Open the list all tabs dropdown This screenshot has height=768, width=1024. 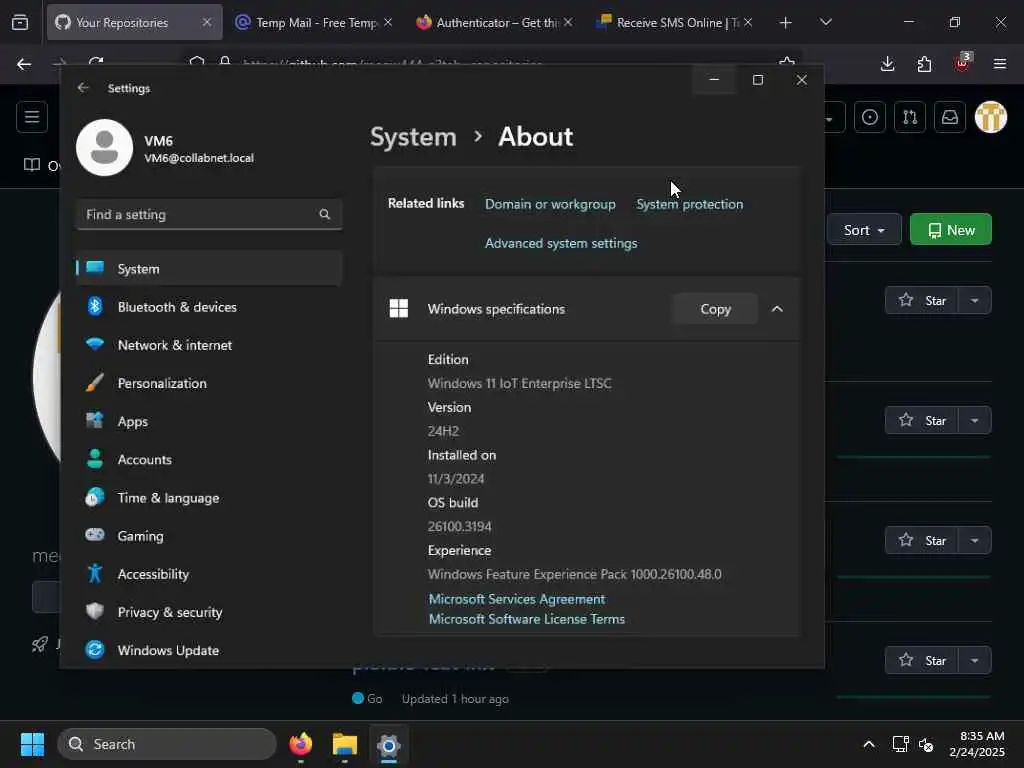pos(825,22)
